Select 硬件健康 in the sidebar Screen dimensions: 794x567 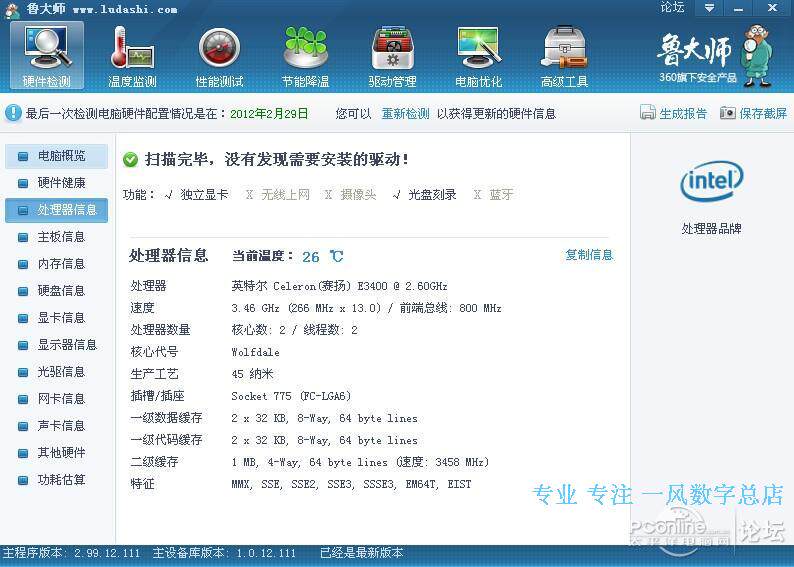(x=56, y=183)
